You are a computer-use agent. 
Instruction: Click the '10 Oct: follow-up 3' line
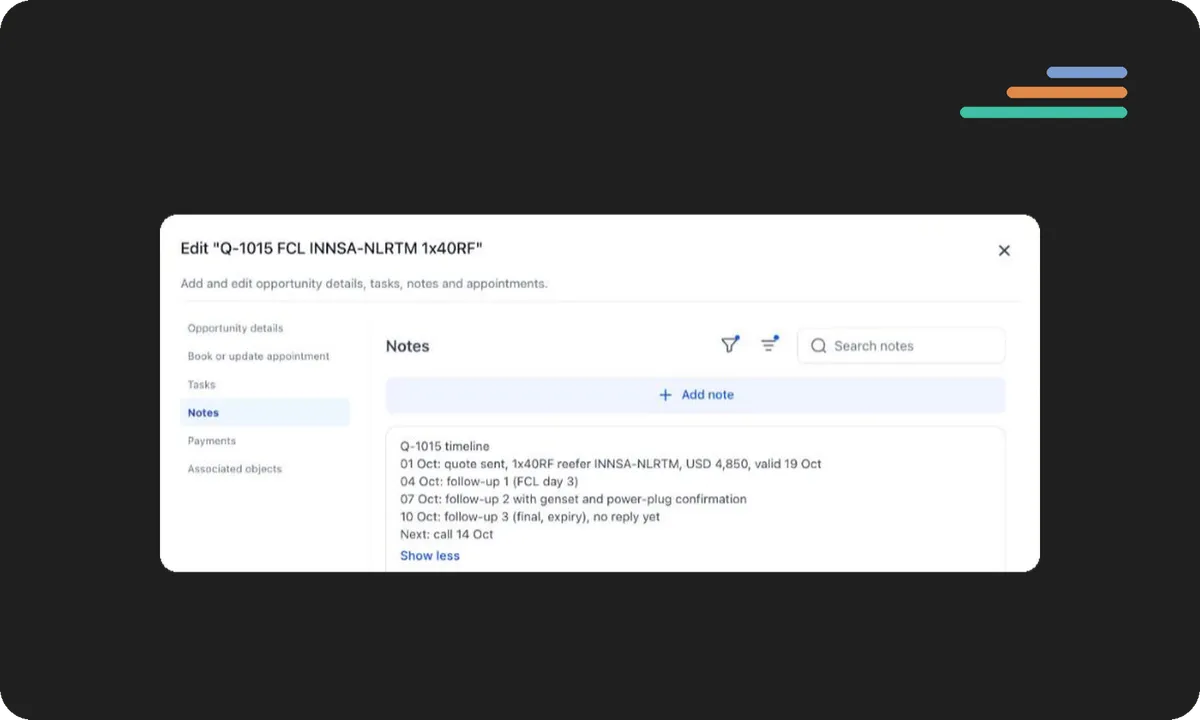pyautogui.click(x=530, y=517)
